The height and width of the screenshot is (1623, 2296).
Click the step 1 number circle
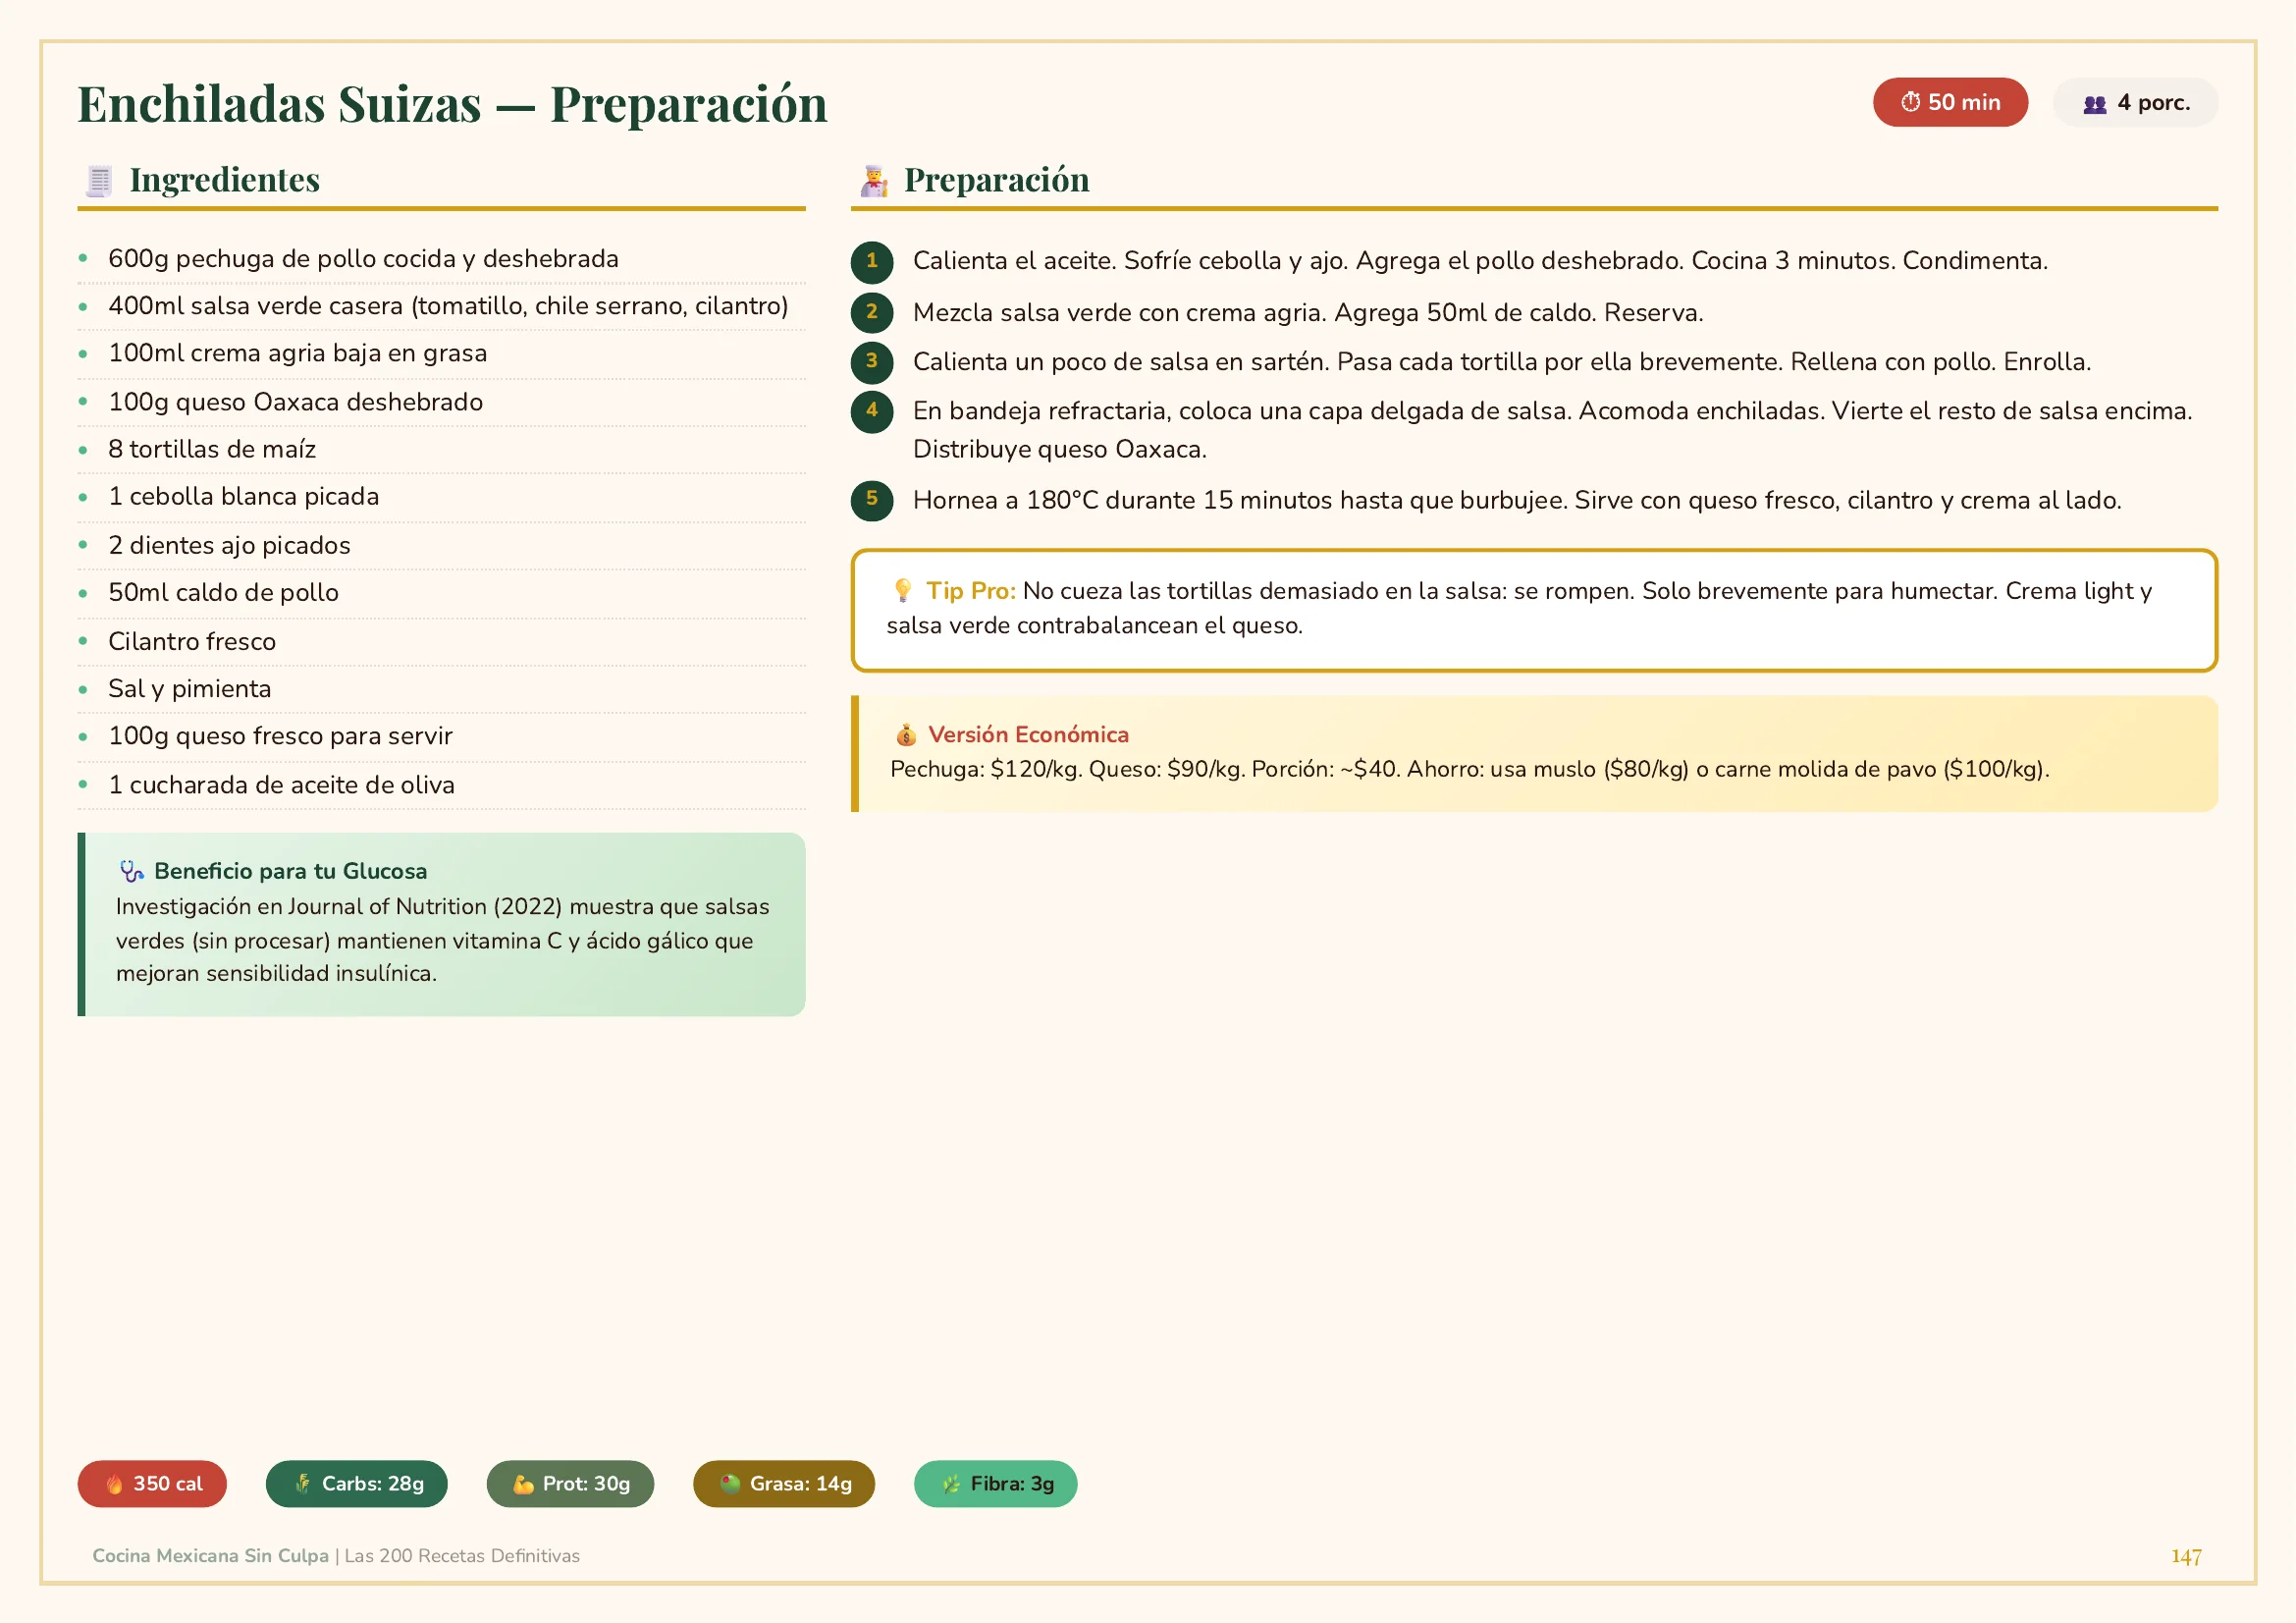pyautogui.click(x=871, y=262)
